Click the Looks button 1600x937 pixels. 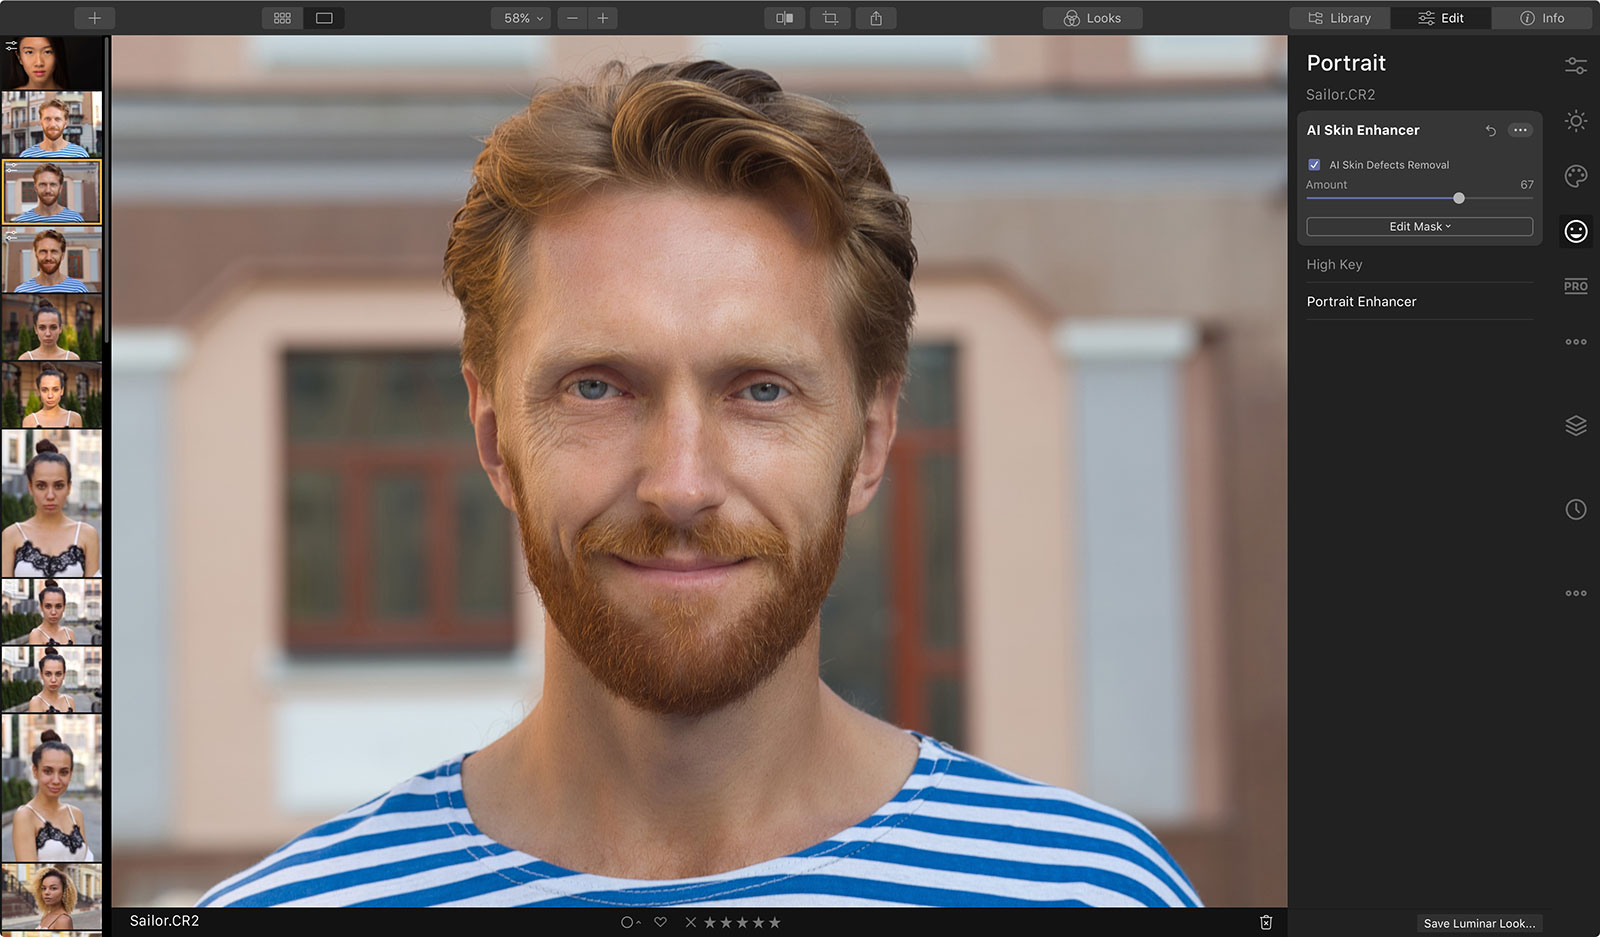click(x=1092, y=18)
